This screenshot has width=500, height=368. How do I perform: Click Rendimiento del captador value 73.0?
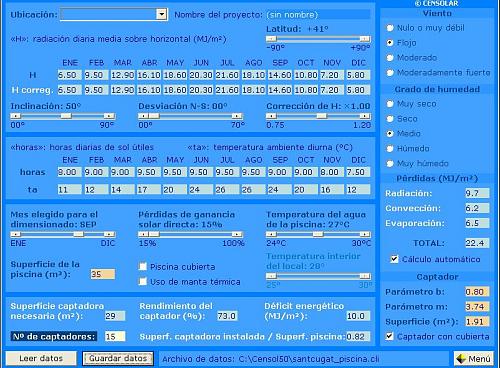point(227,316)
